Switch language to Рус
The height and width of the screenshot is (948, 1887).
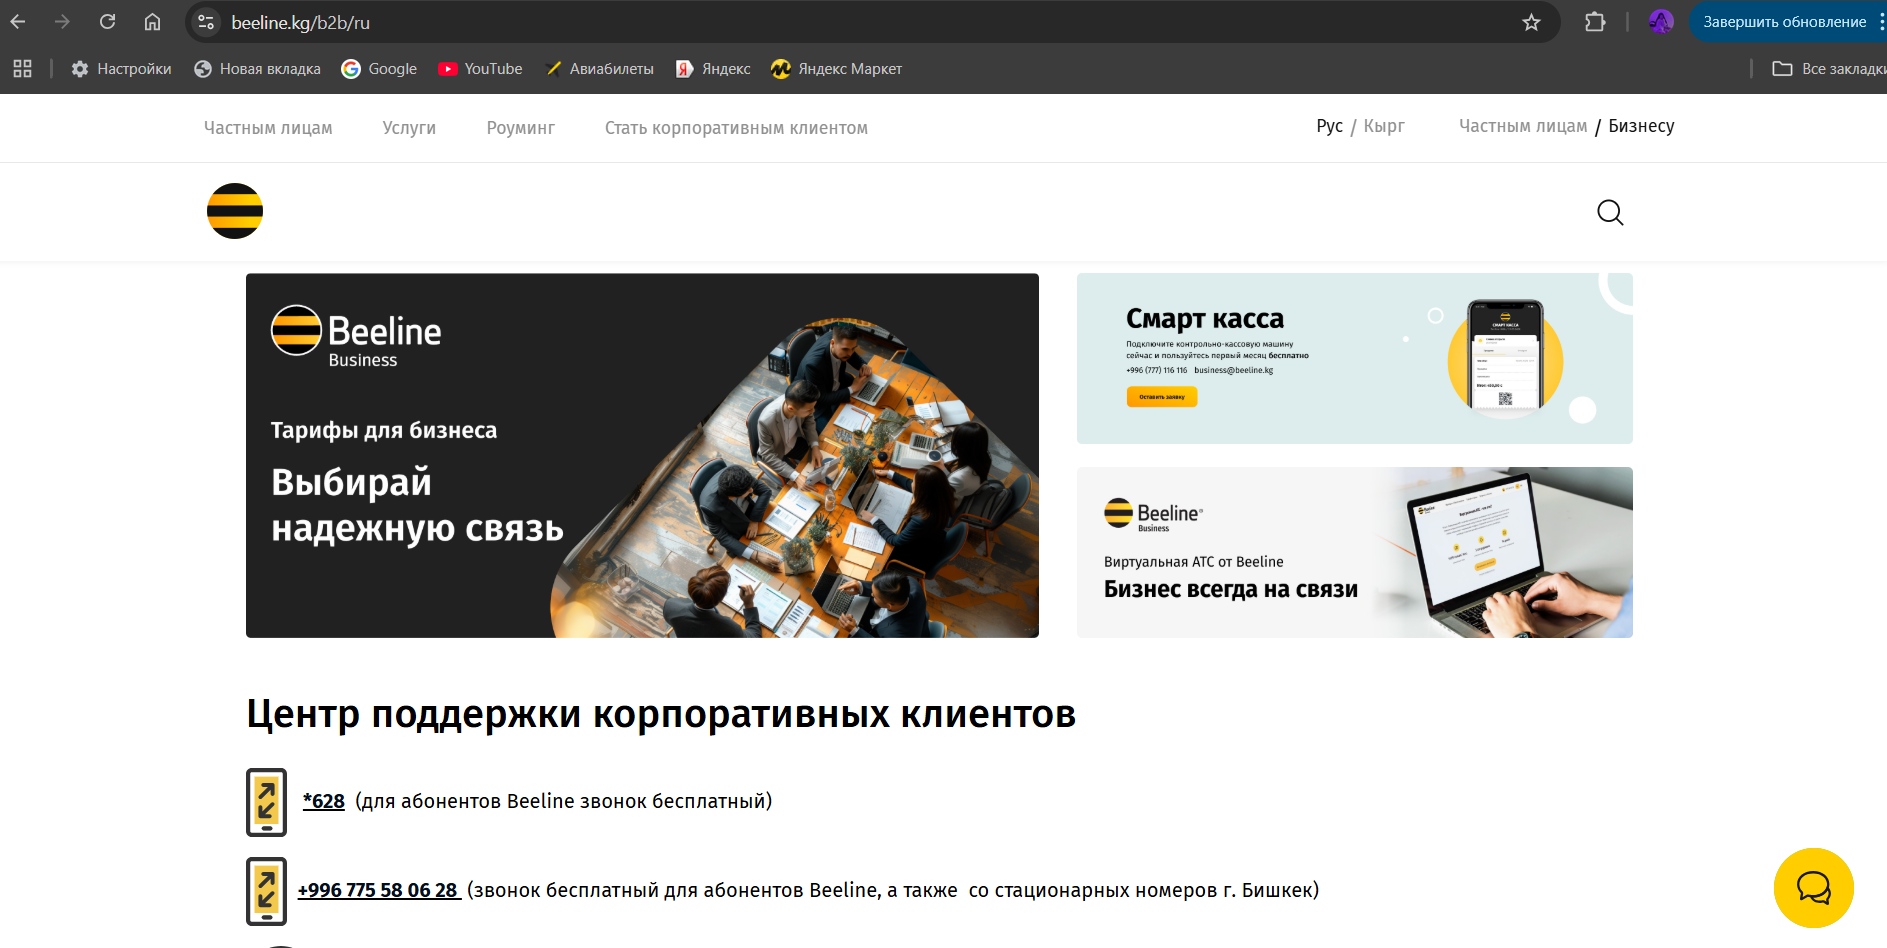click(1329, 126)
